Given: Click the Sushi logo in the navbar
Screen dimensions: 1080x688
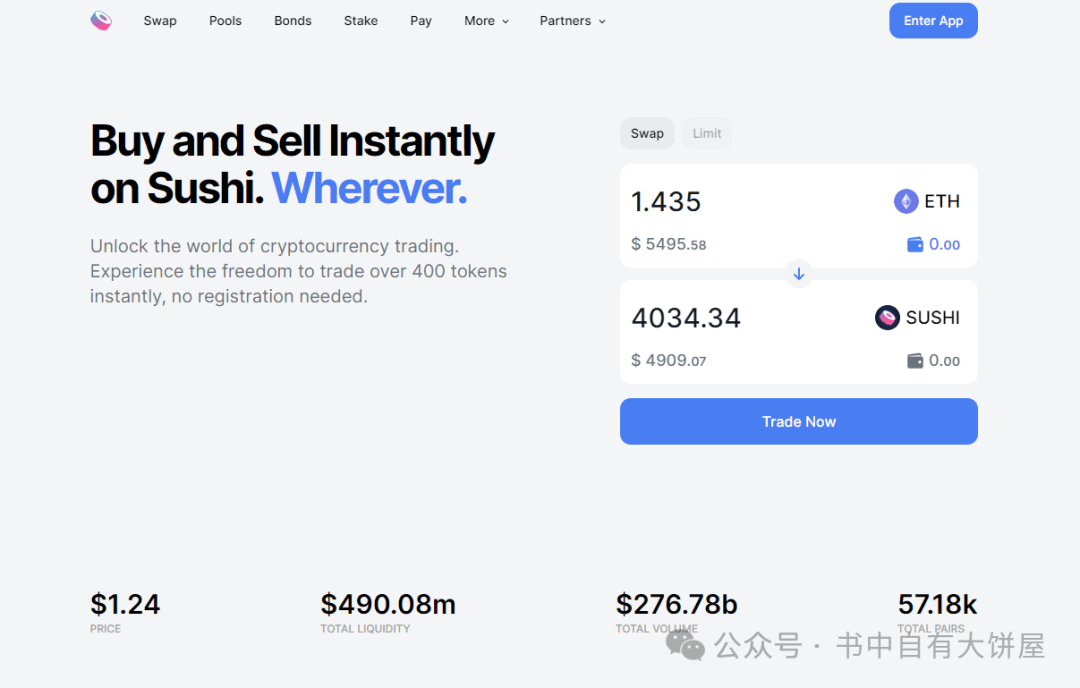Looking at the screenshot, I should 101,21.
